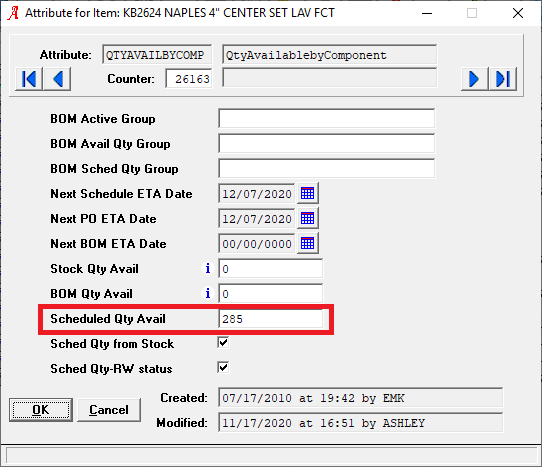542x467 pixels.
Task: Select the BOM Active Group field
Action: pos(327,119)
